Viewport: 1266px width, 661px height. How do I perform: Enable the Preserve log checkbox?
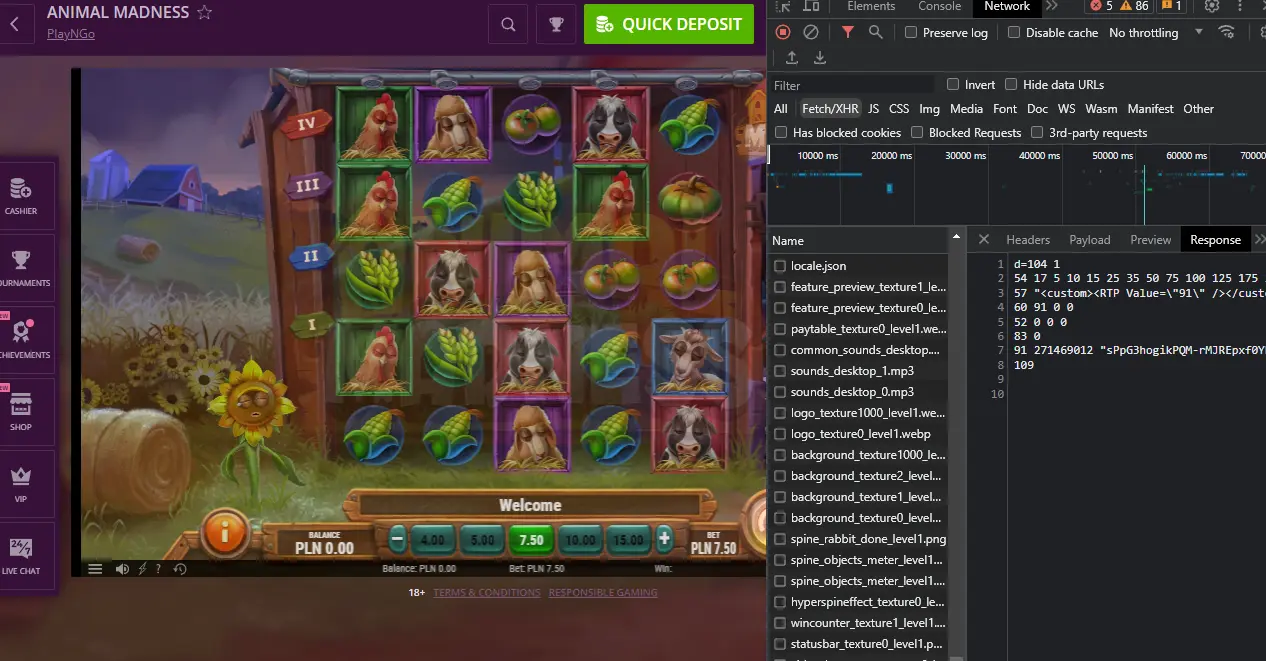coord(911,32)
